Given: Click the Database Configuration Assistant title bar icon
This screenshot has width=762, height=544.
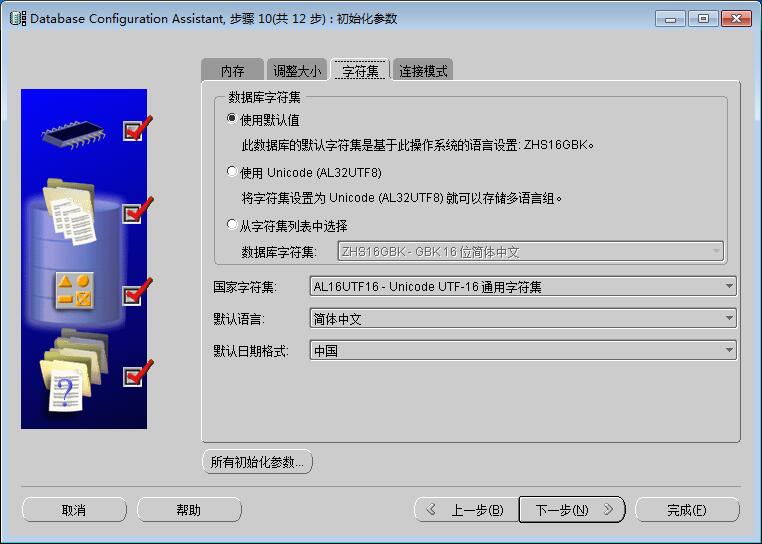Looking at the screenshot, I should point(18,18).
